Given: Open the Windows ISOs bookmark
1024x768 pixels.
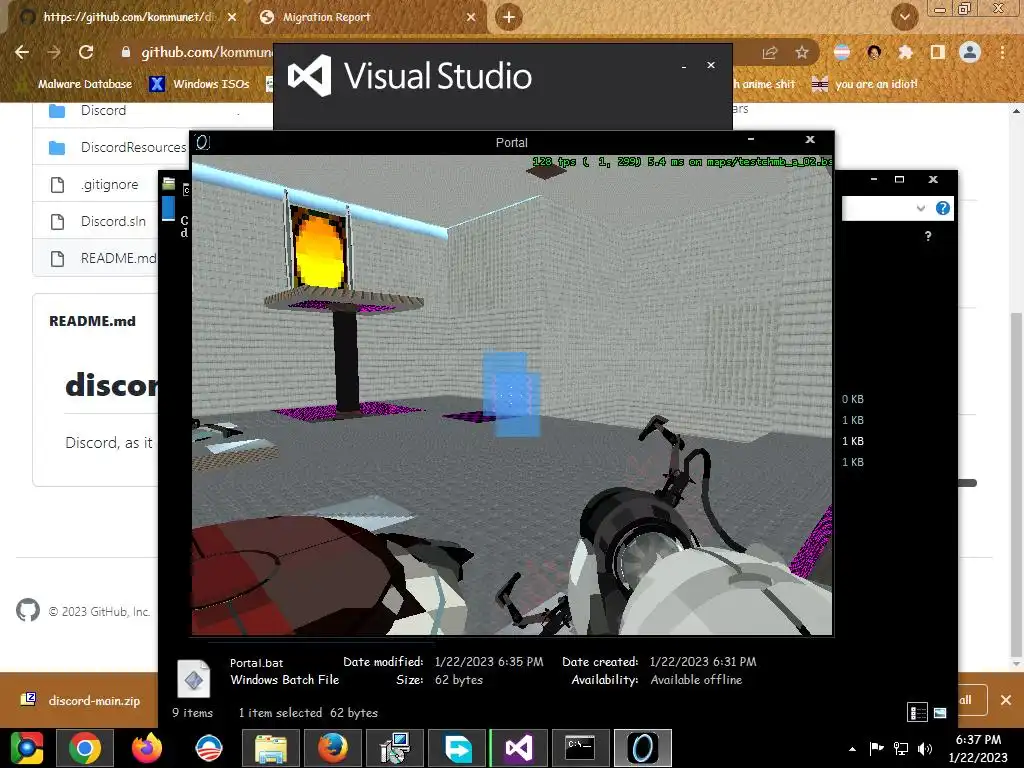Looking at the screenshot, I should (199, 84).
